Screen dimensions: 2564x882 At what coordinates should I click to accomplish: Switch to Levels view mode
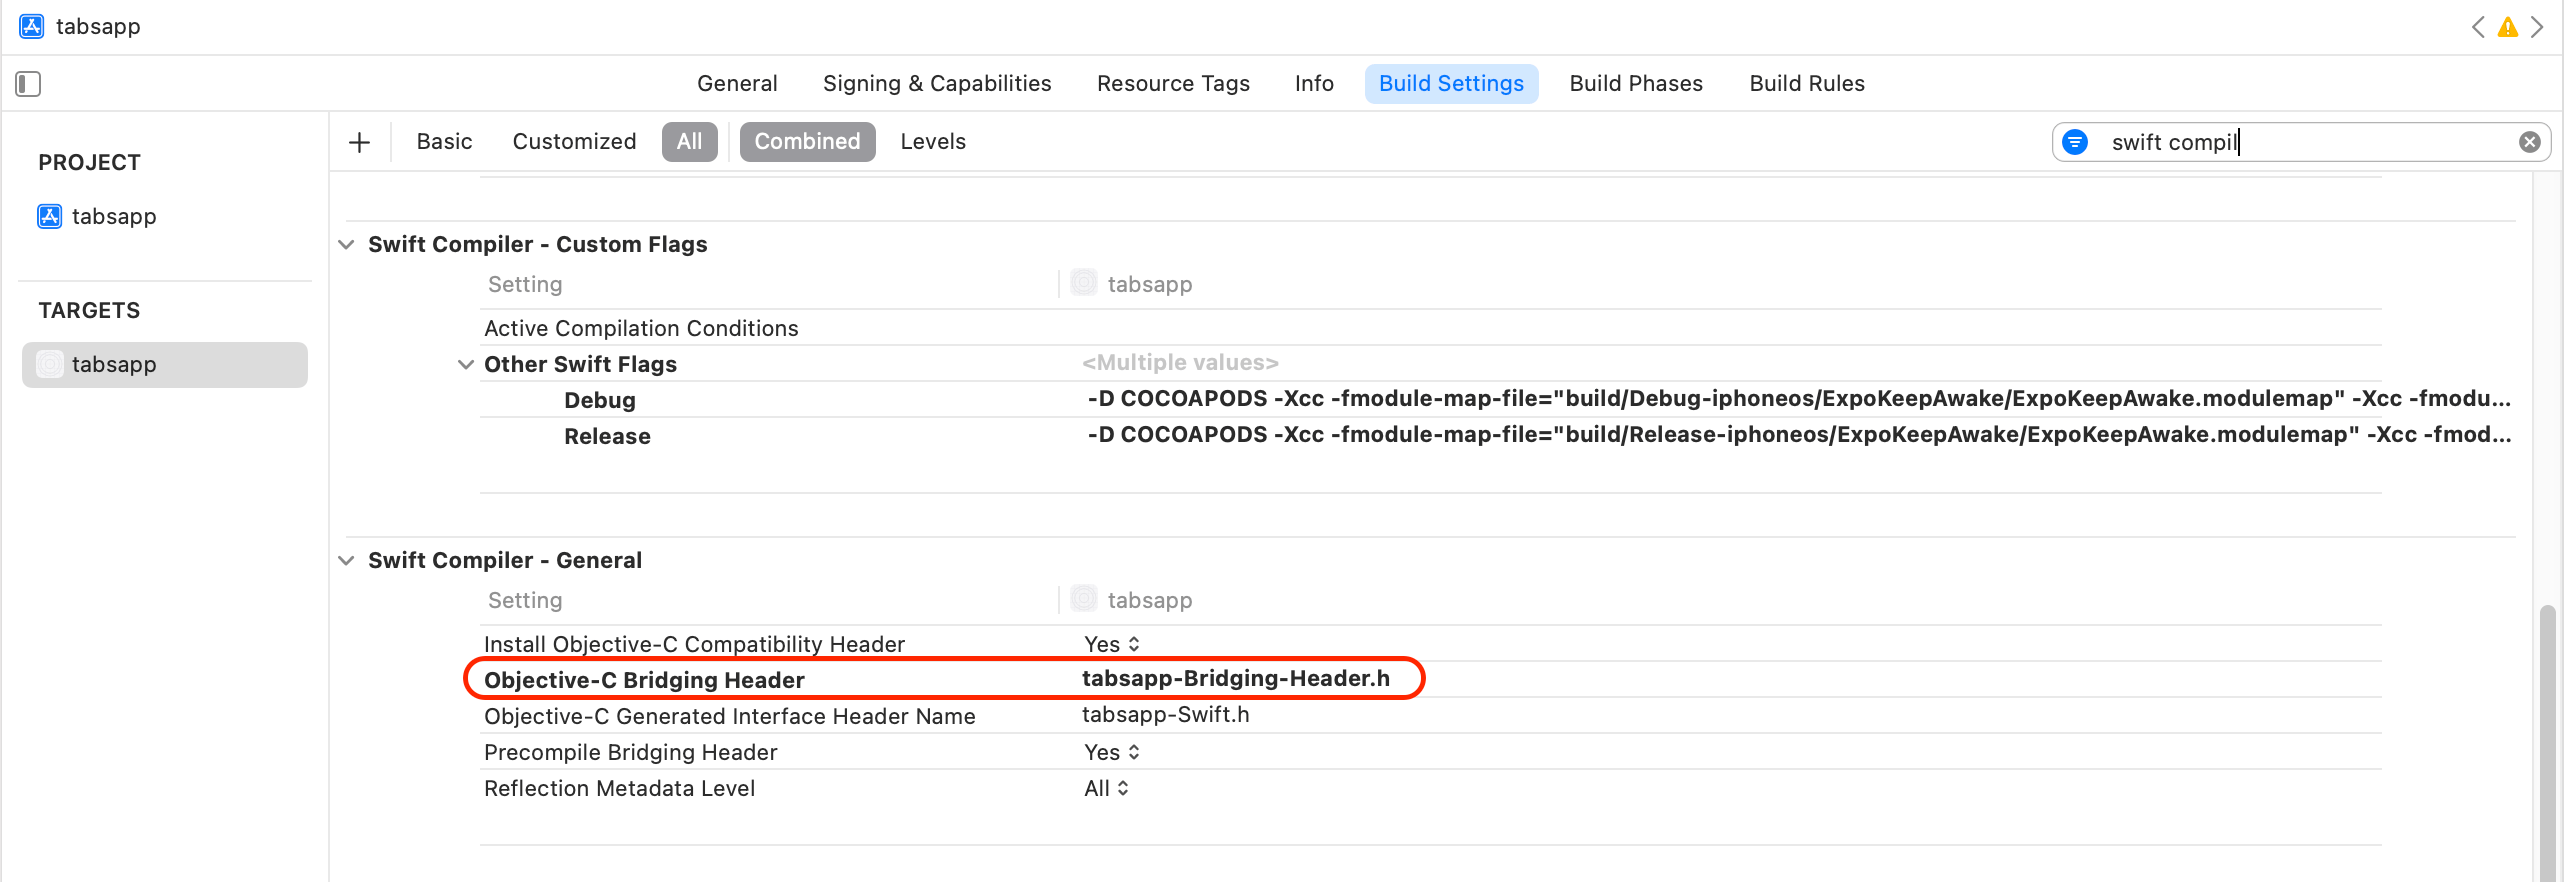[x=932, y=142]
